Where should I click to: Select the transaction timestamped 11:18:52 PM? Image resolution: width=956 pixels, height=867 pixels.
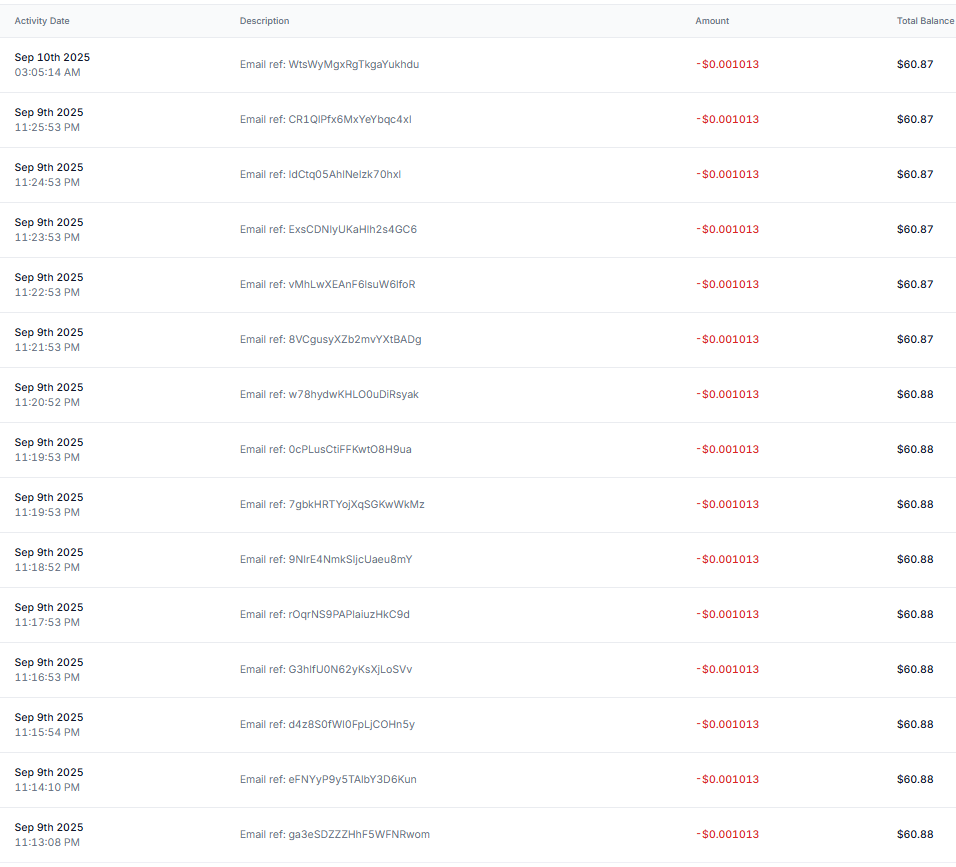coord(47,567)
